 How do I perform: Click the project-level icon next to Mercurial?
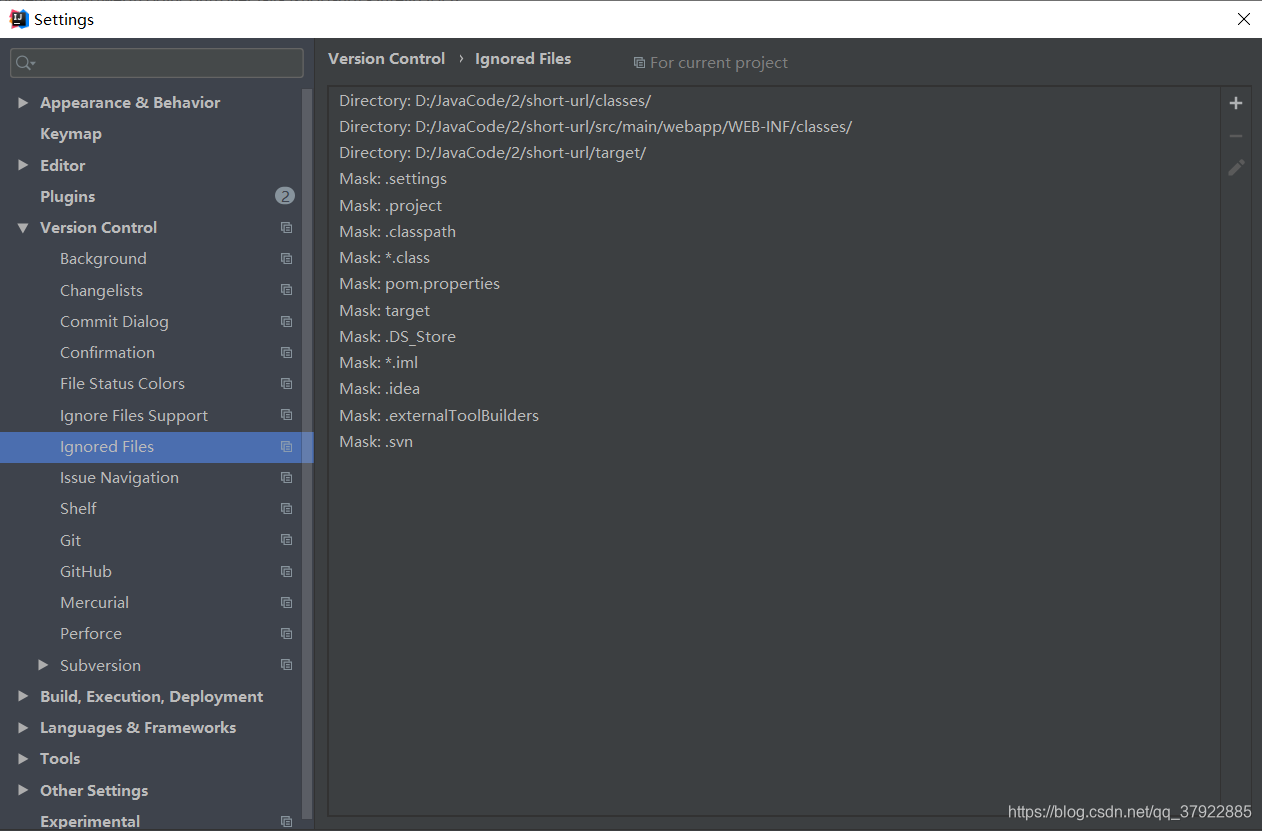(x=287, y=603)
